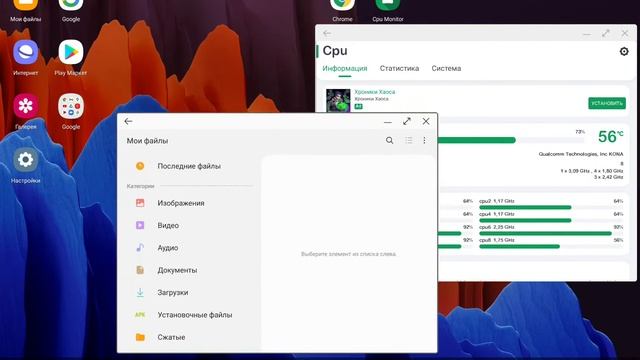Install the advertised Хроники Хаоса game
640x360 pixels.
[x=607, y=103]
